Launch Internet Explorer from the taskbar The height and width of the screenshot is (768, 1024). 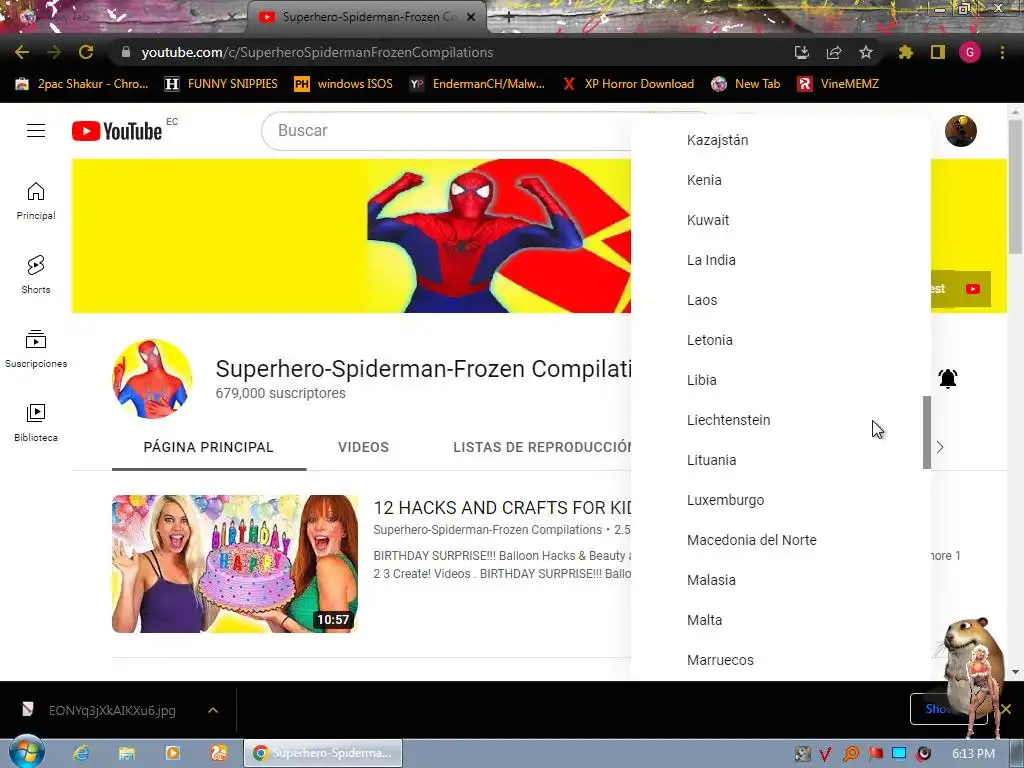(x=81, y=753)
